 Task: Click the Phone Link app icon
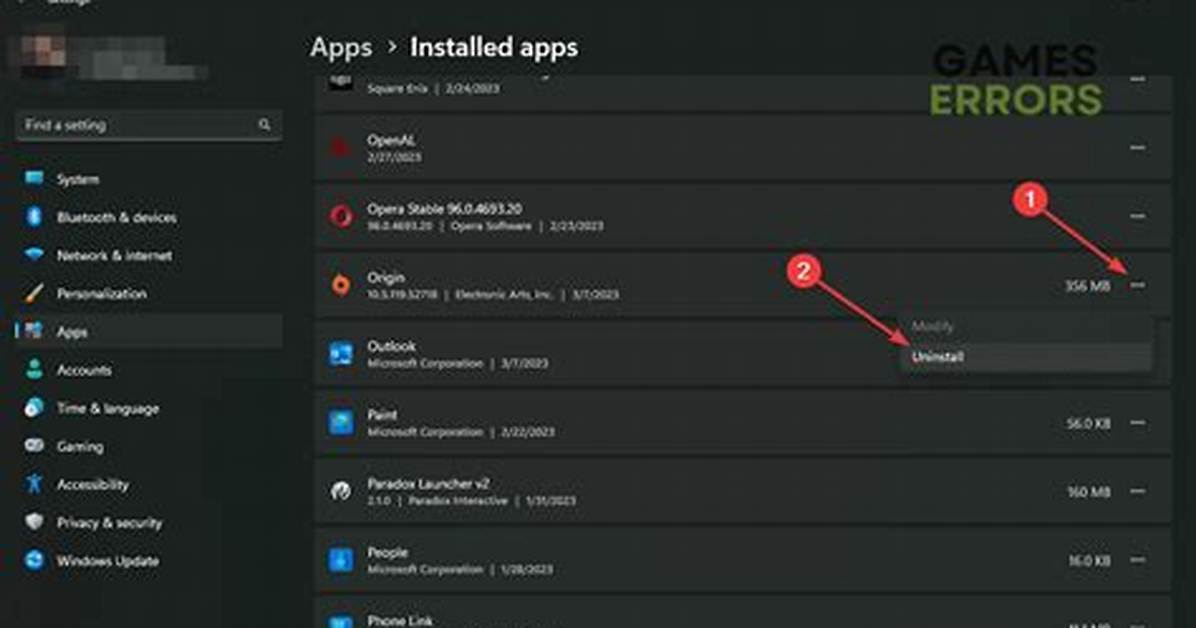tap(340, 622)
